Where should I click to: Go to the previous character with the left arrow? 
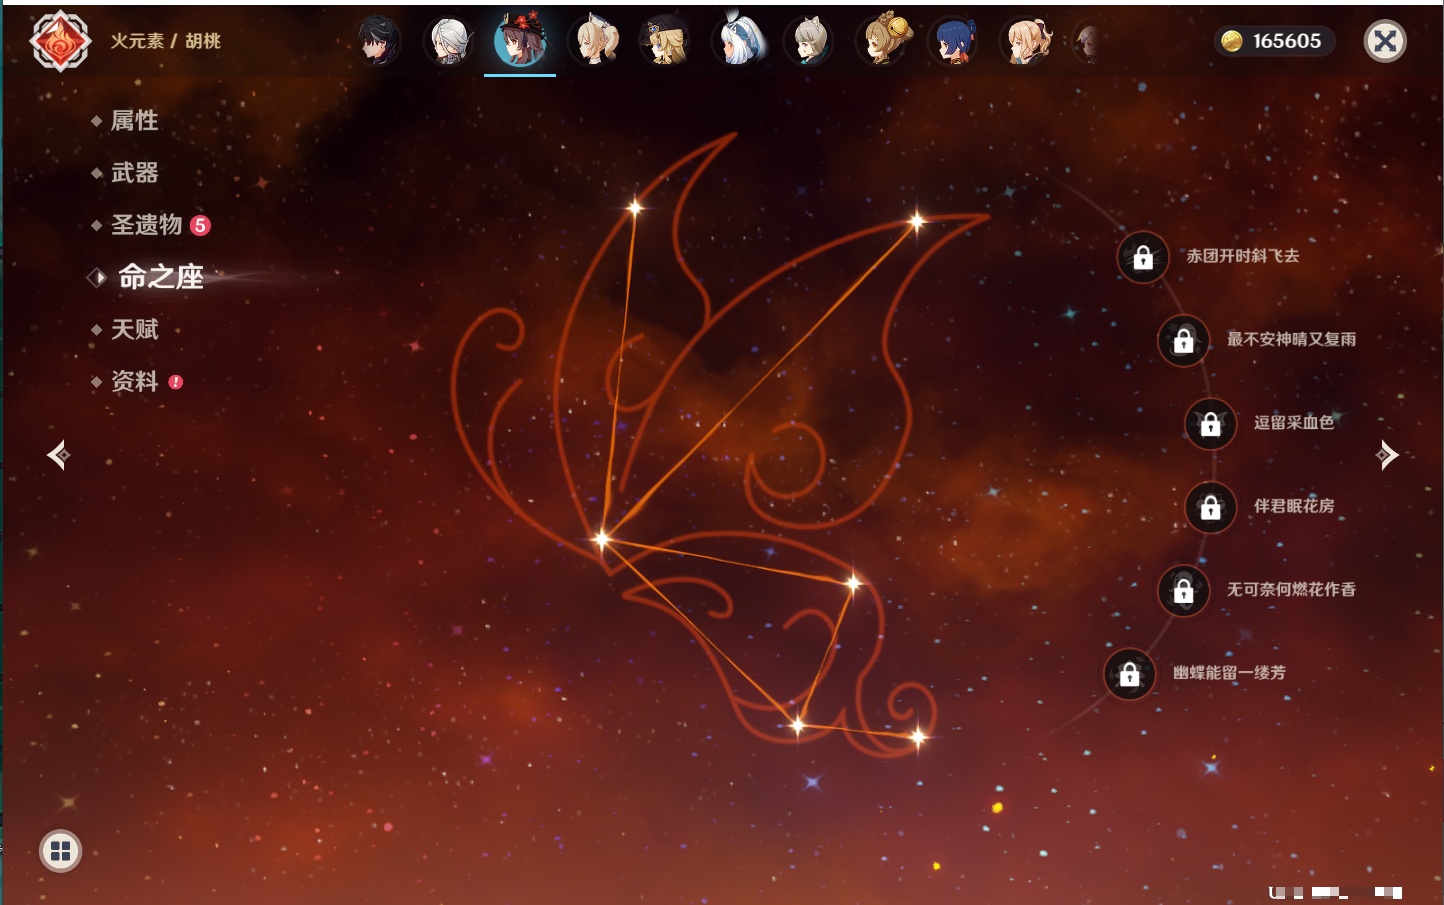coord(58,455)
